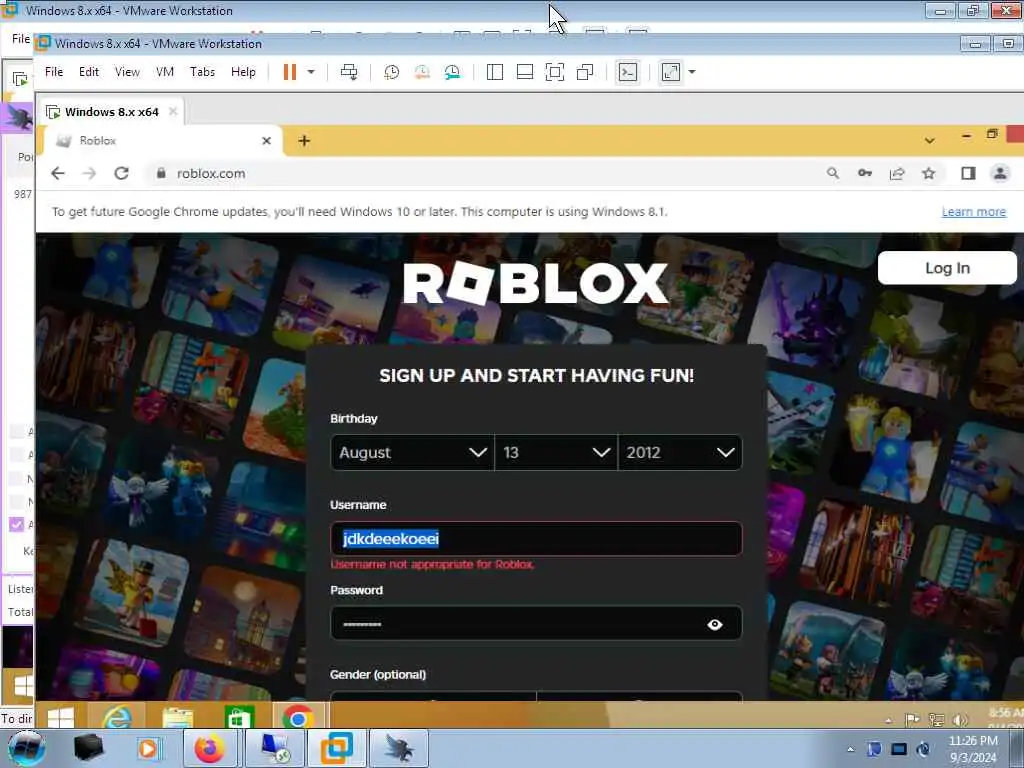
Task: Show hidden icons in host system tray
Action: (850, 749)
